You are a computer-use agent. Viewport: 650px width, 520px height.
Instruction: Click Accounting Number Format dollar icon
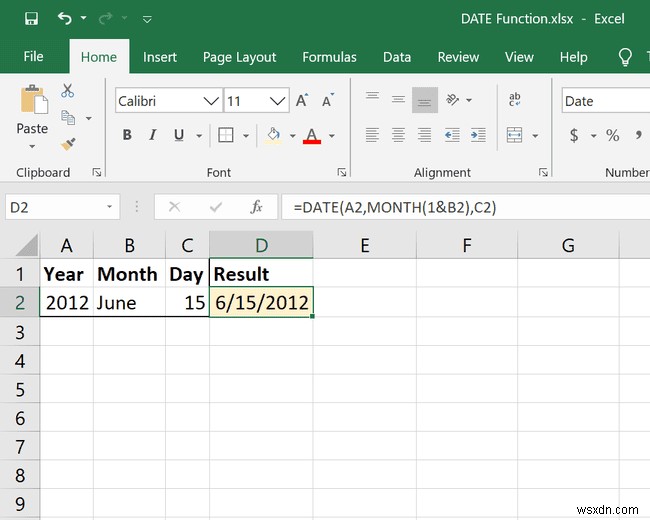[x=574, y=135]
